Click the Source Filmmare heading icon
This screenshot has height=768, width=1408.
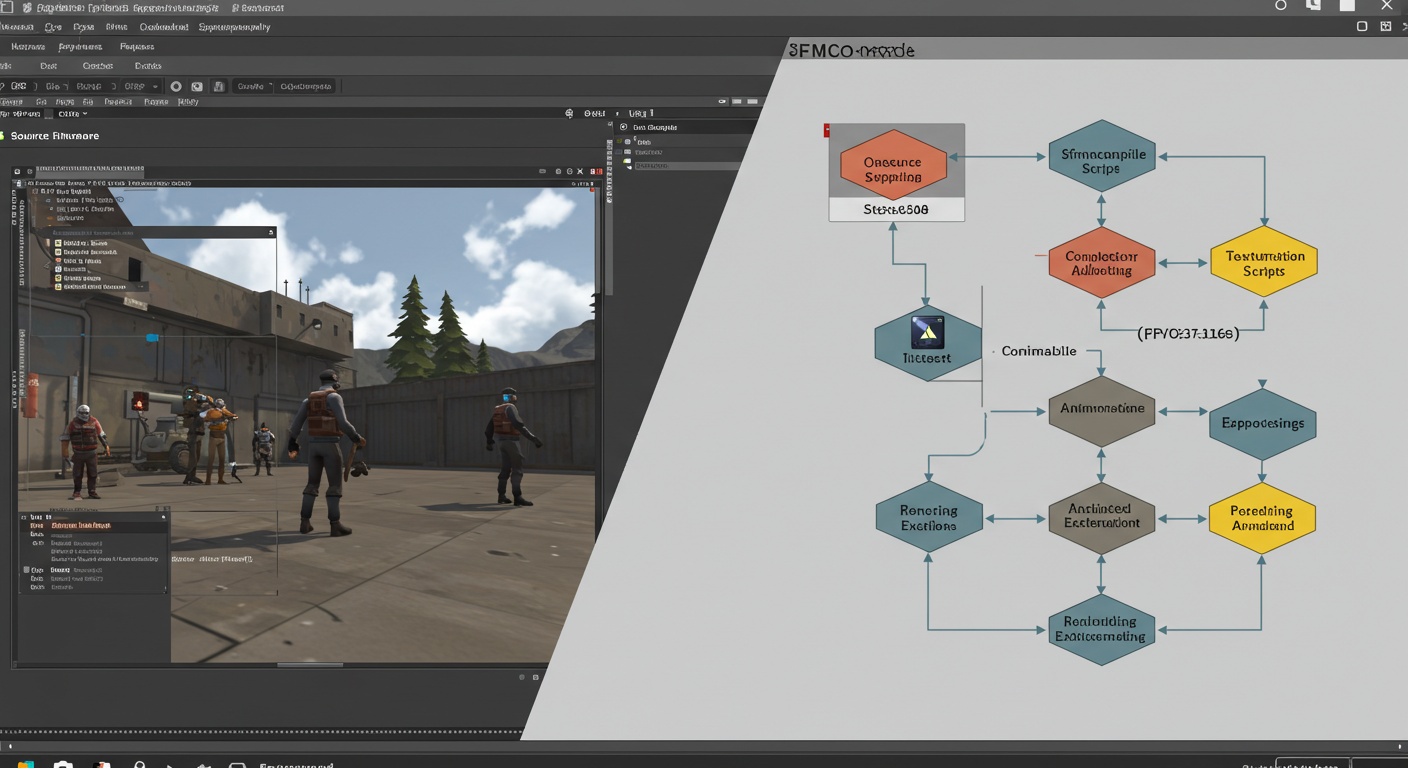click(3, 136)
